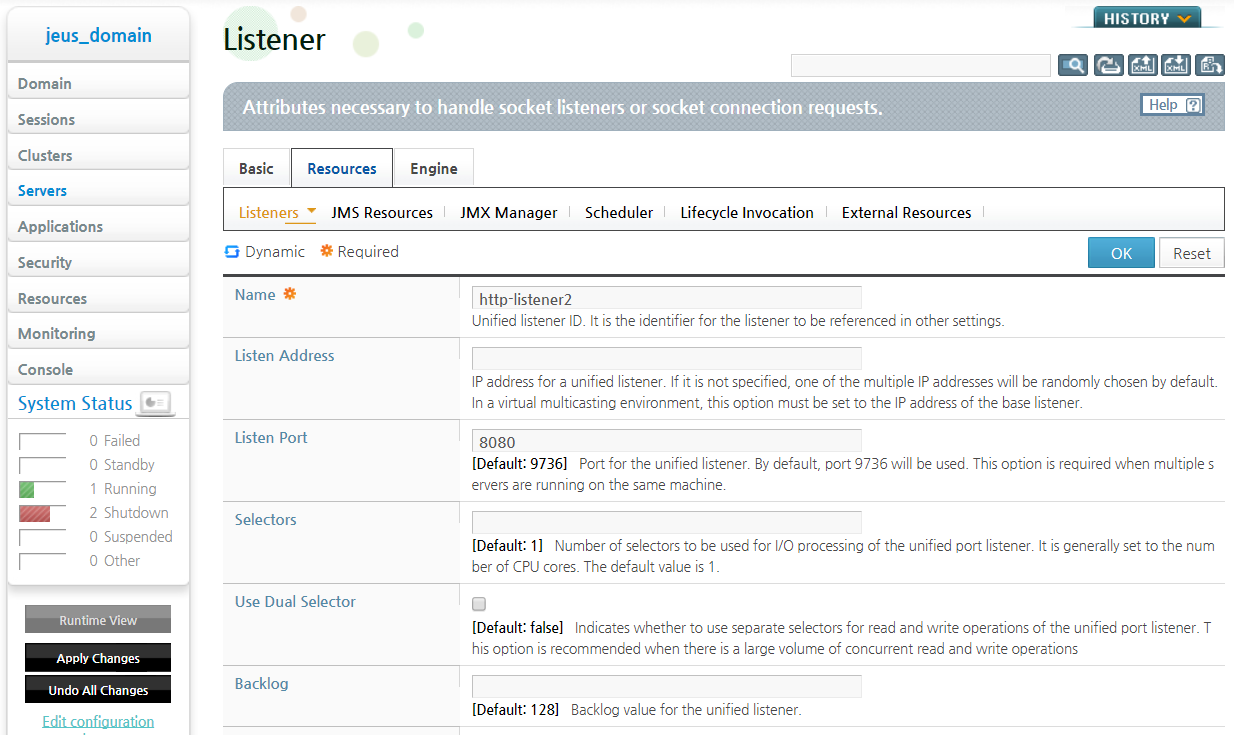Click Undo All Changes button
This screenshot has height=735, width=1234.
(98, 690)
